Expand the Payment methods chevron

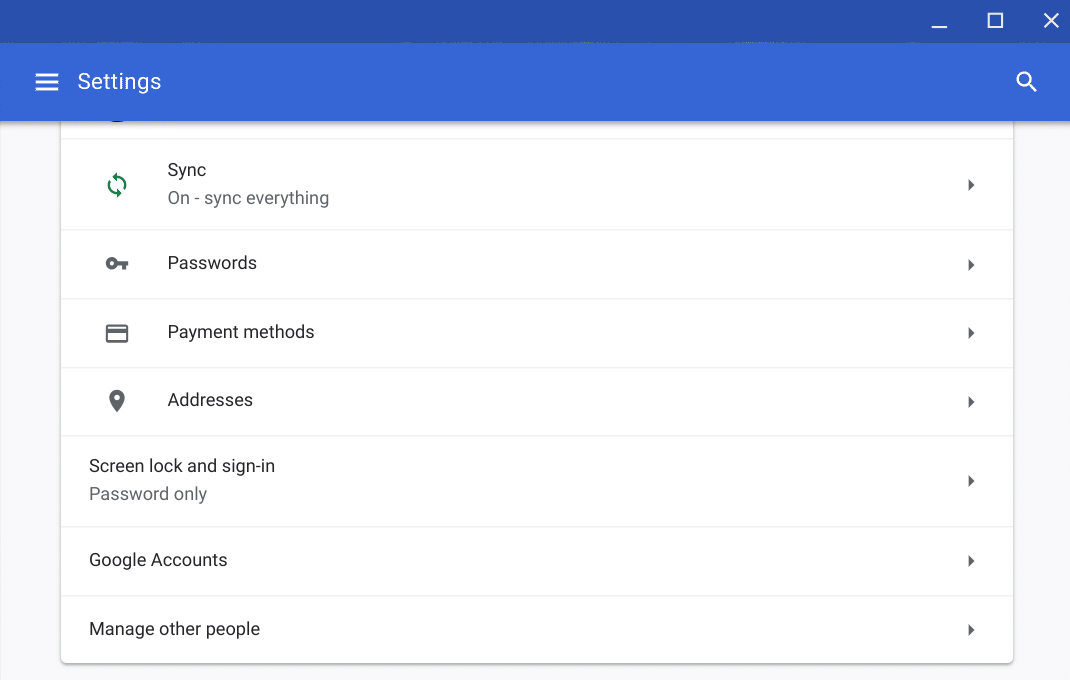coord(970,333)
